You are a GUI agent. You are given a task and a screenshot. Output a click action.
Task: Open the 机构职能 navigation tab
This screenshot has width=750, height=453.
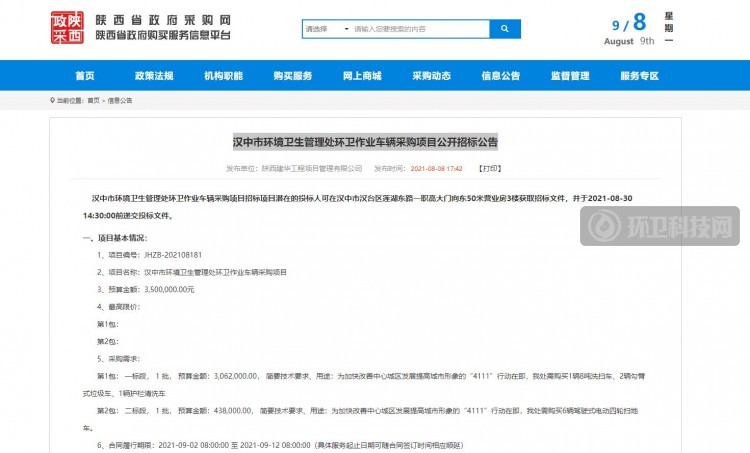[x=223, y=76]
